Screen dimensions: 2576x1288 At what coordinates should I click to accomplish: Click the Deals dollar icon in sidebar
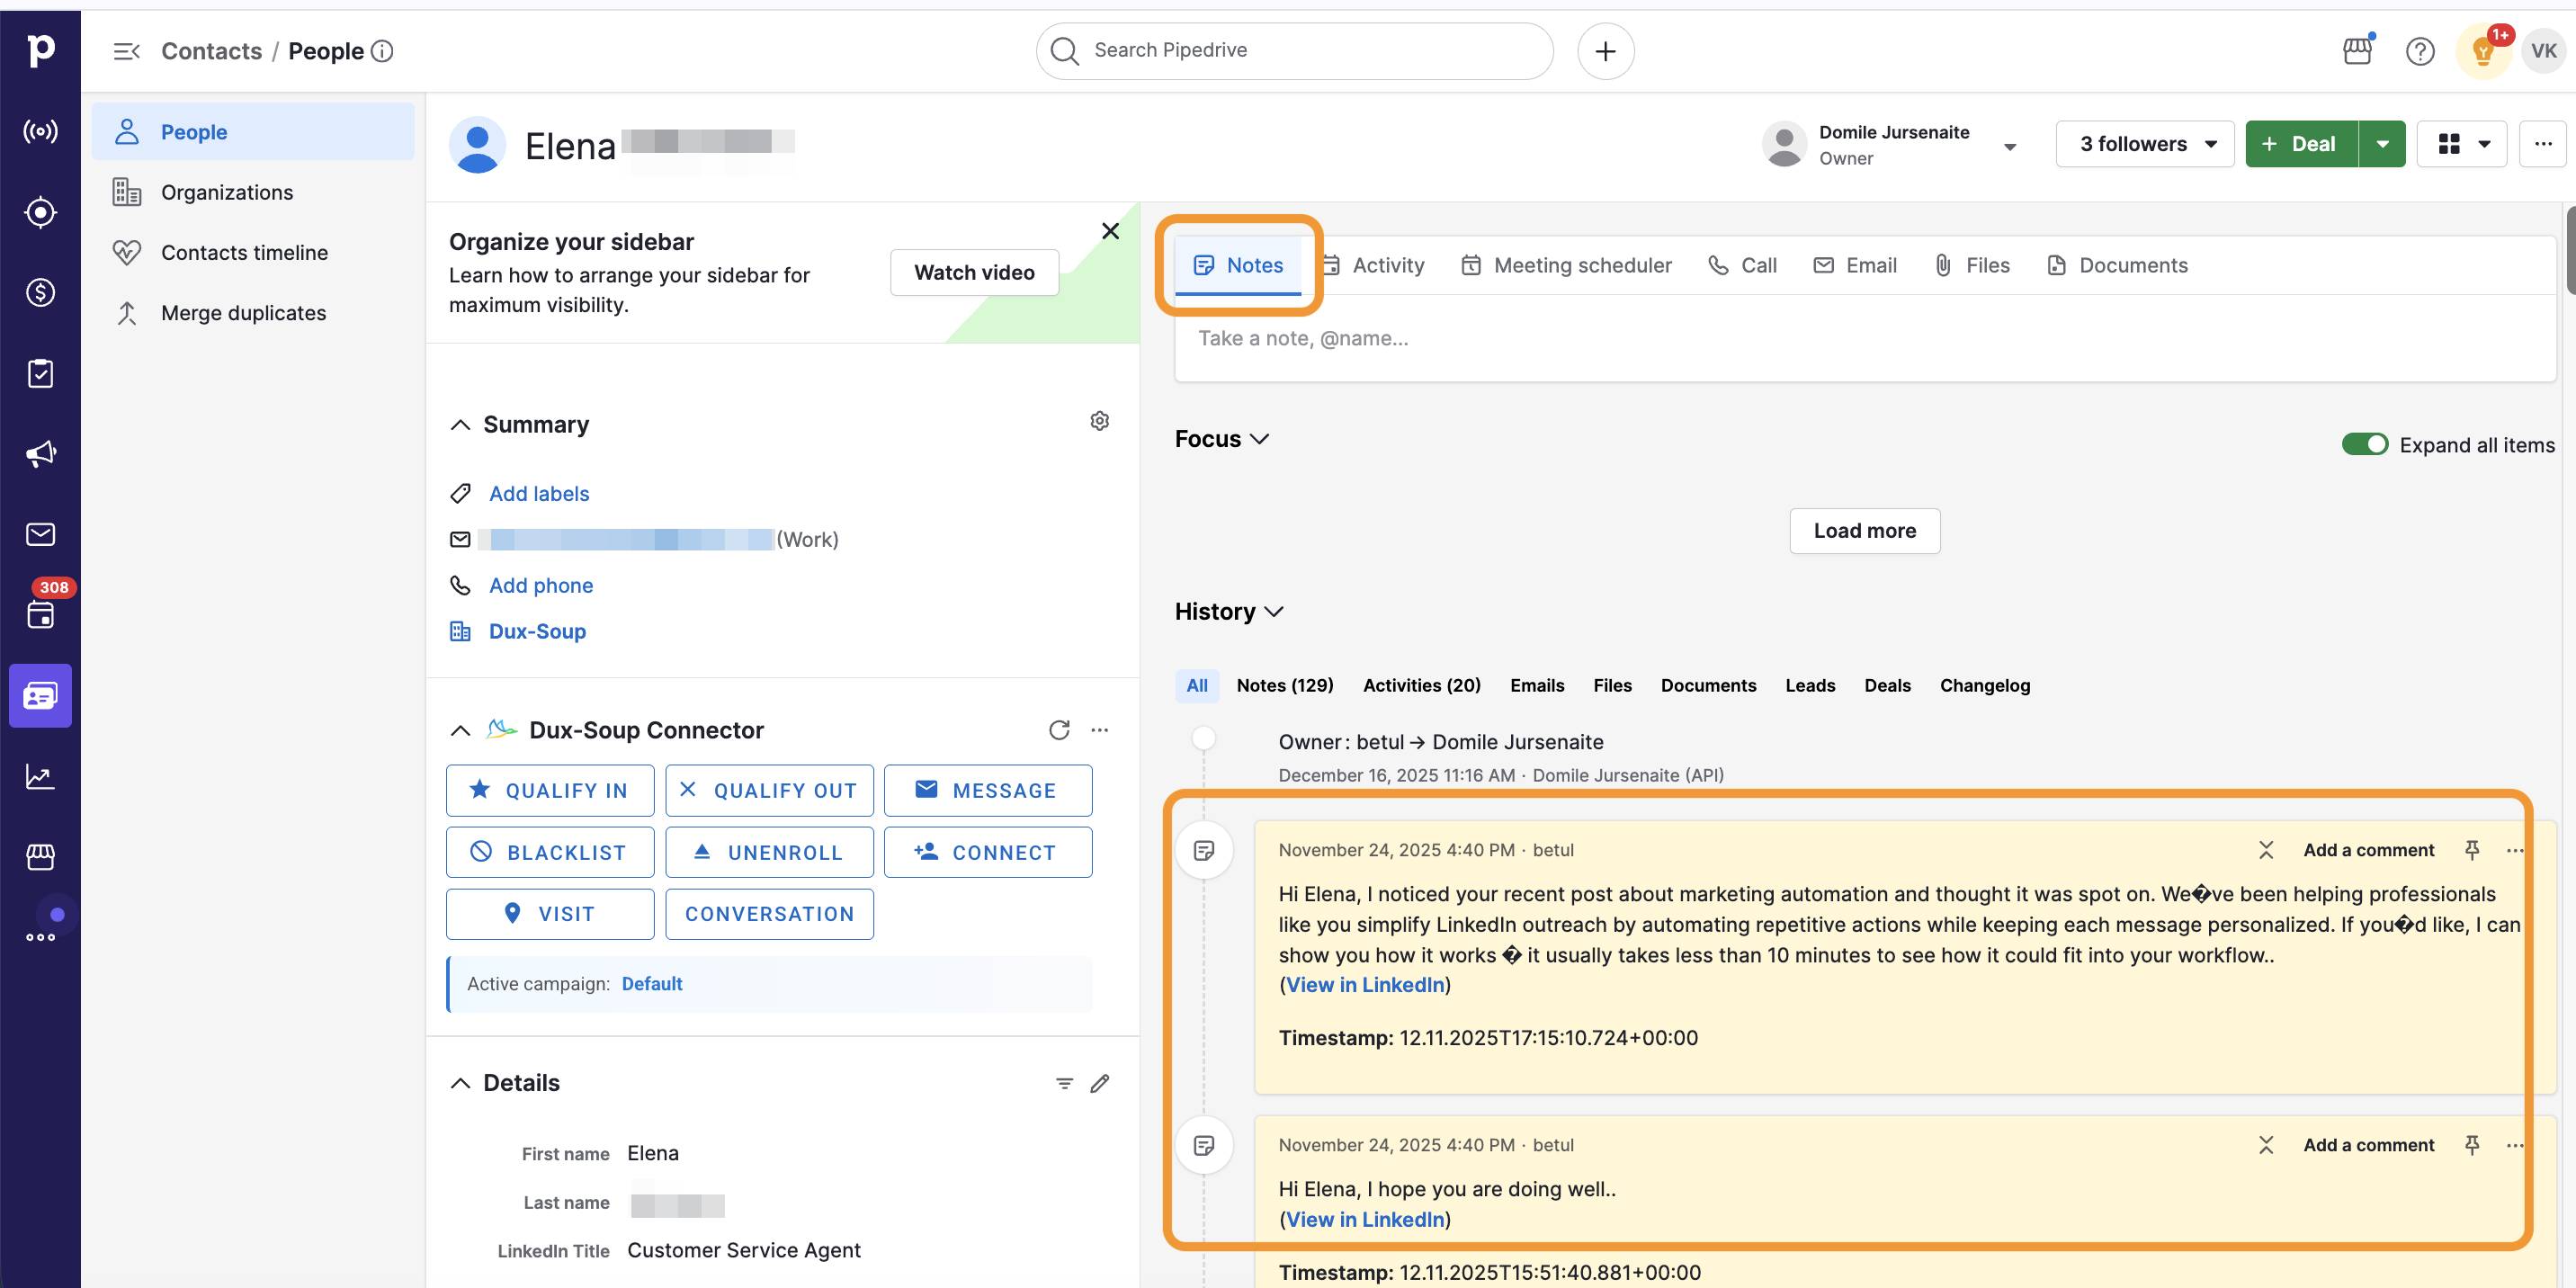(40, 293)
